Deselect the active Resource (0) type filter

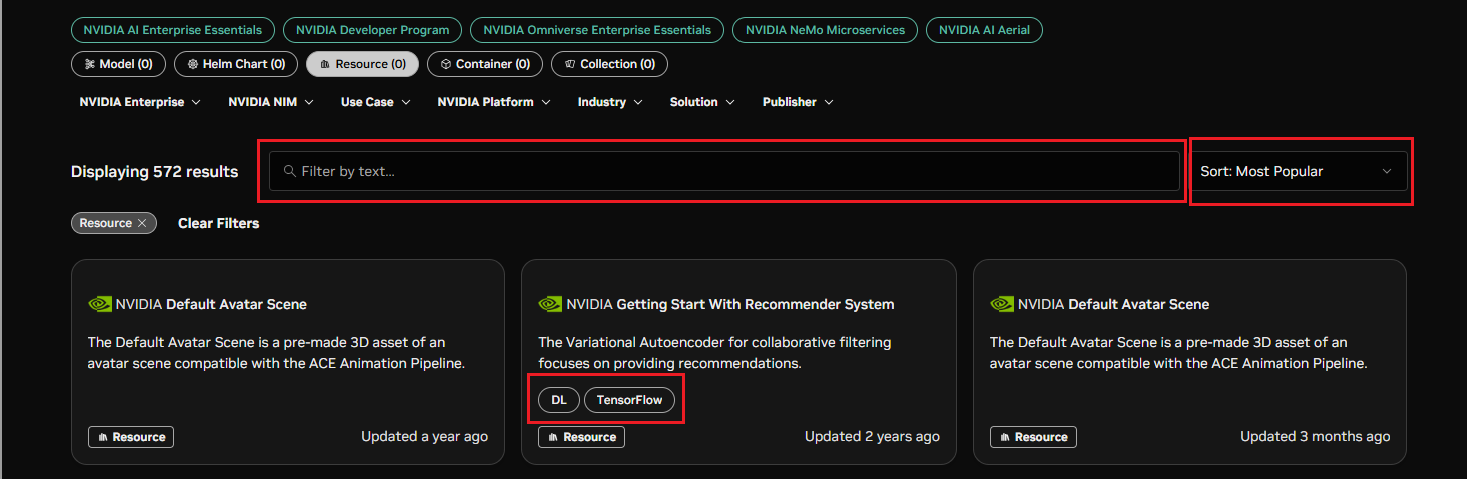click(x=363, y=64)
